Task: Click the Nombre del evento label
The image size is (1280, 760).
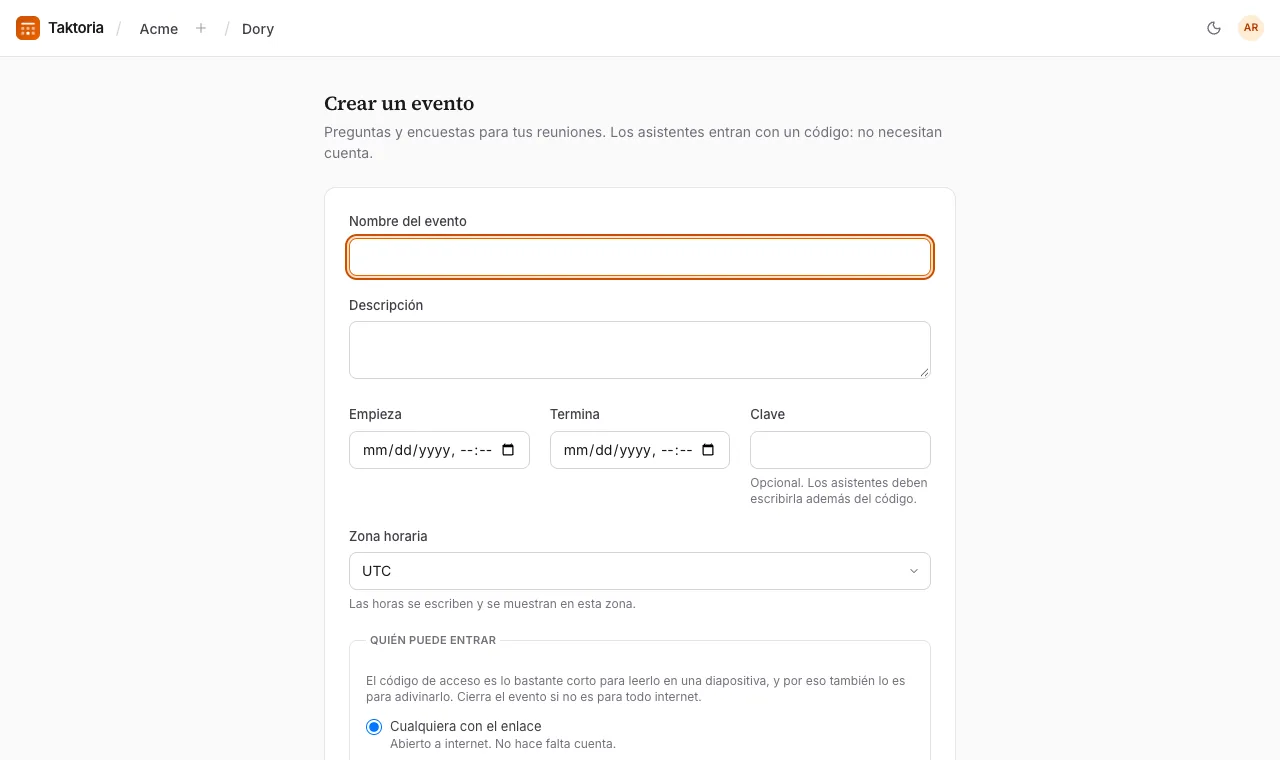Action: pyautogui.click(x=408, y=221)
